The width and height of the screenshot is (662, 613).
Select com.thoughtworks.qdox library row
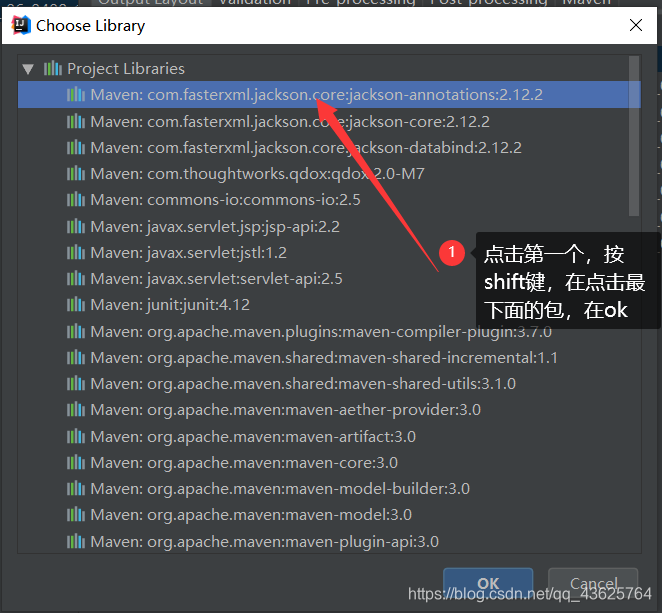coord(257,174)
